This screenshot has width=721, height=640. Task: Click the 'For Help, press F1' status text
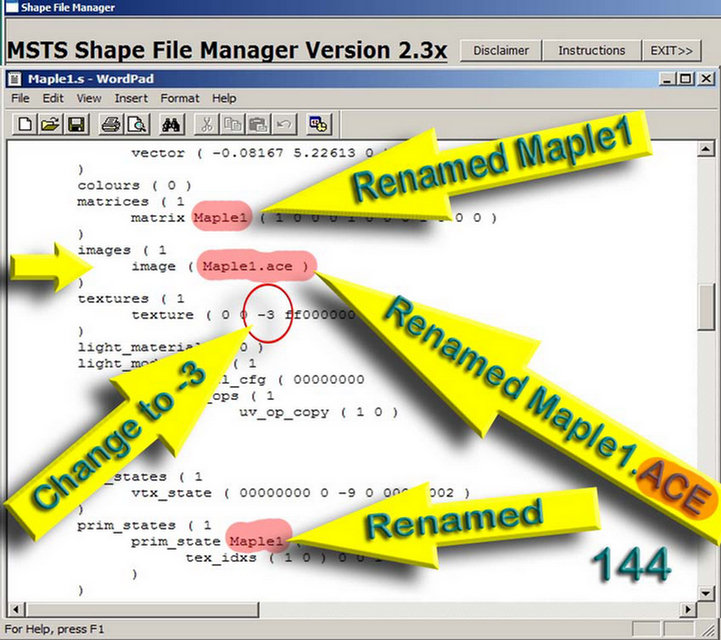(54, 629)
